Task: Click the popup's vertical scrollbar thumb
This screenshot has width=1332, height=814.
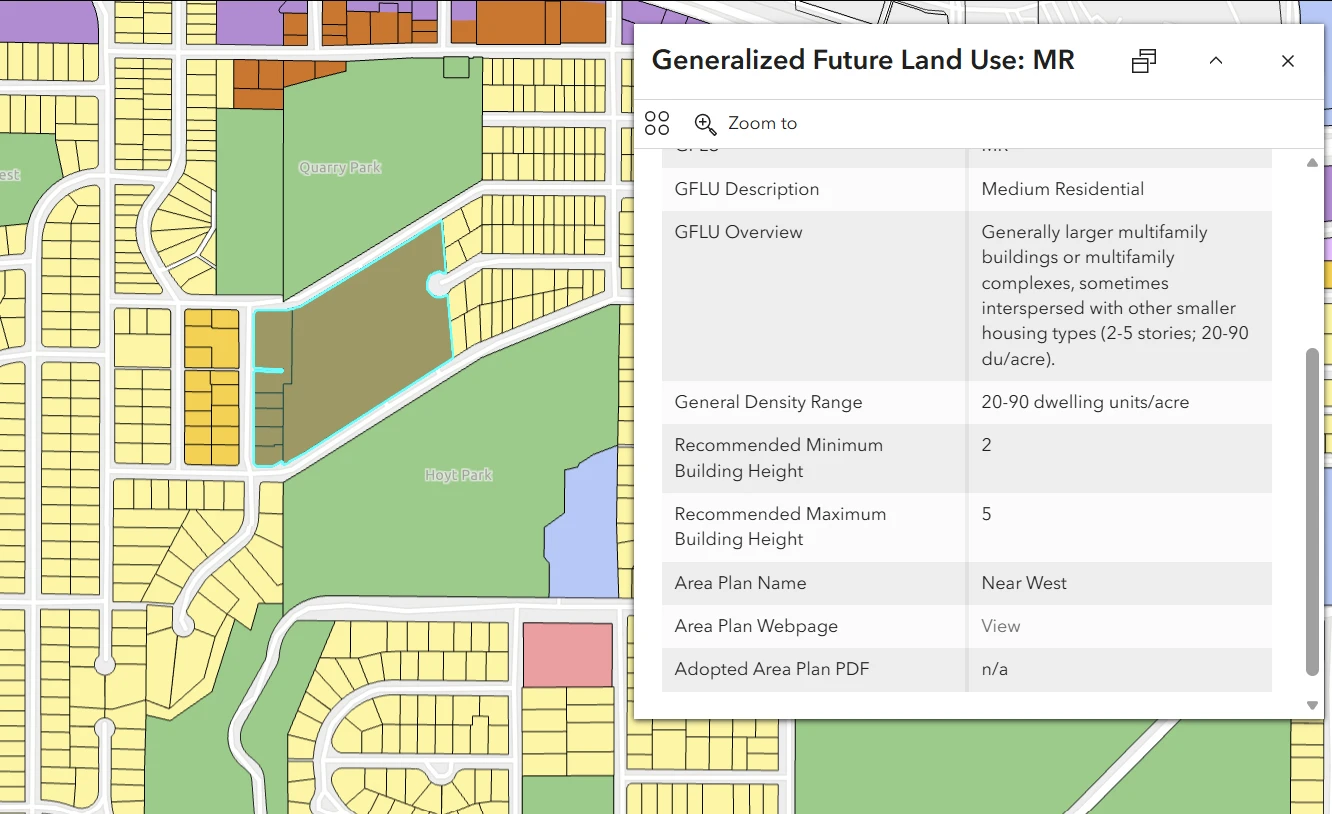Action: [x=1312, y=510]
